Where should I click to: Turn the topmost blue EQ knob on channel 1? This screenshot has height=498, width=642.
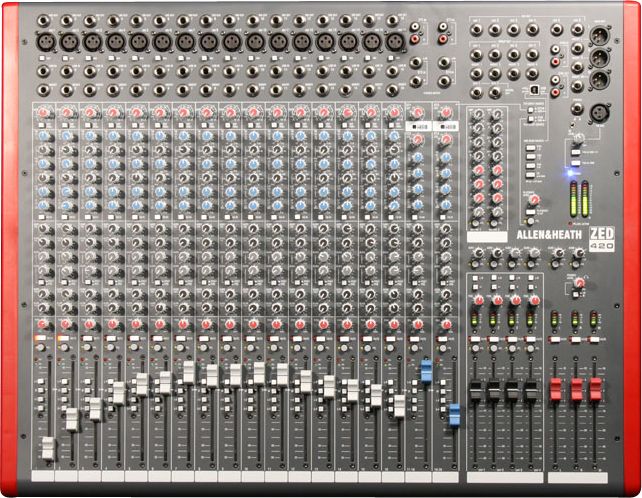(x=43, y=136)
